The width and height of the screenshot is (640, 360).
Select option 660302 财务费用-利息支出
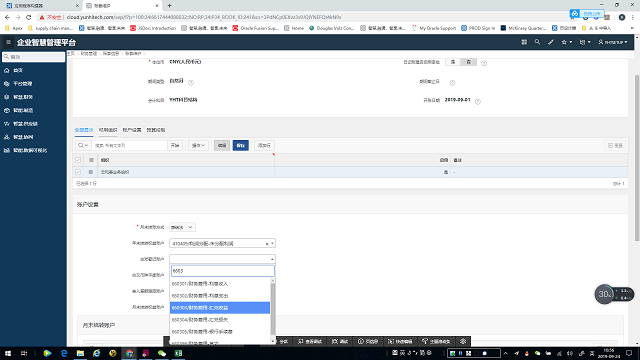pos(220,296)
